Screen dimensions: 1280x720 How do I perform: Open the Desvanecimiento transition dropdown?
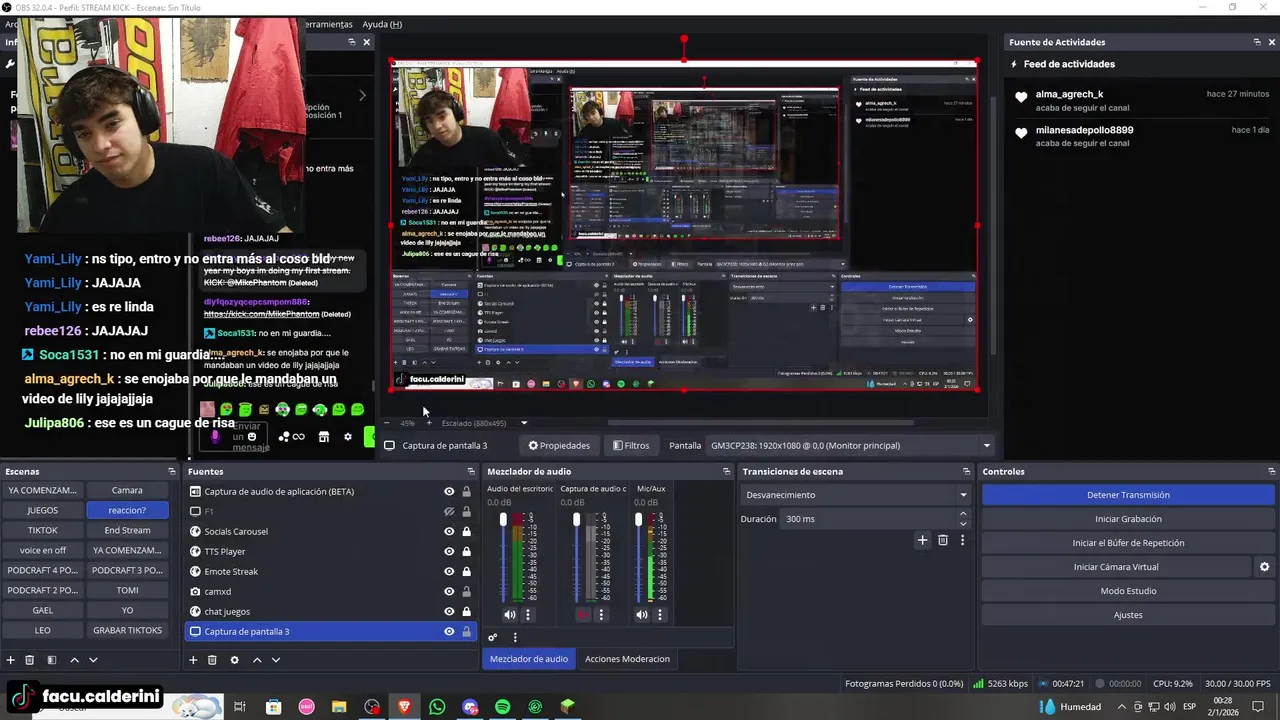pos(856,495)
